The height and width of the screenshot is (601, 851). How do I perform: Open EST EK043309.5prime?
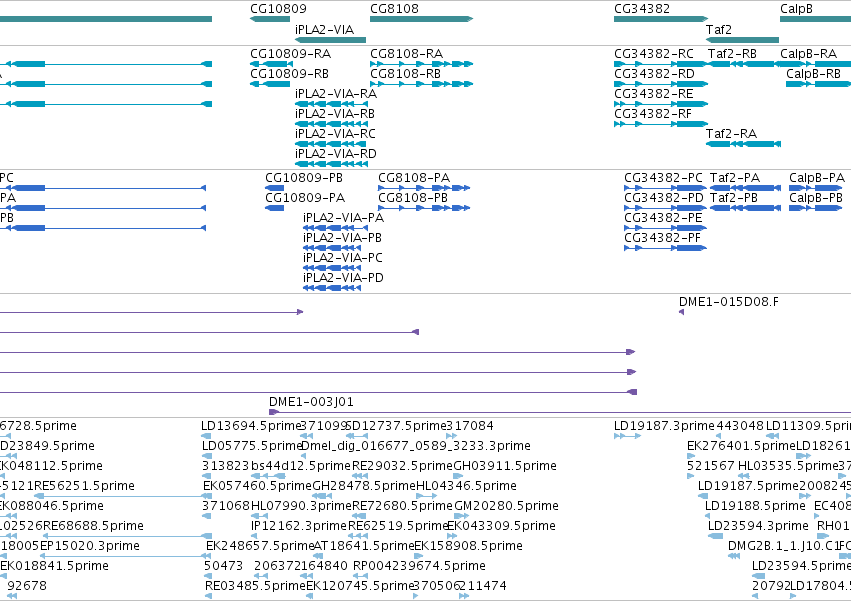click(501, 526)
